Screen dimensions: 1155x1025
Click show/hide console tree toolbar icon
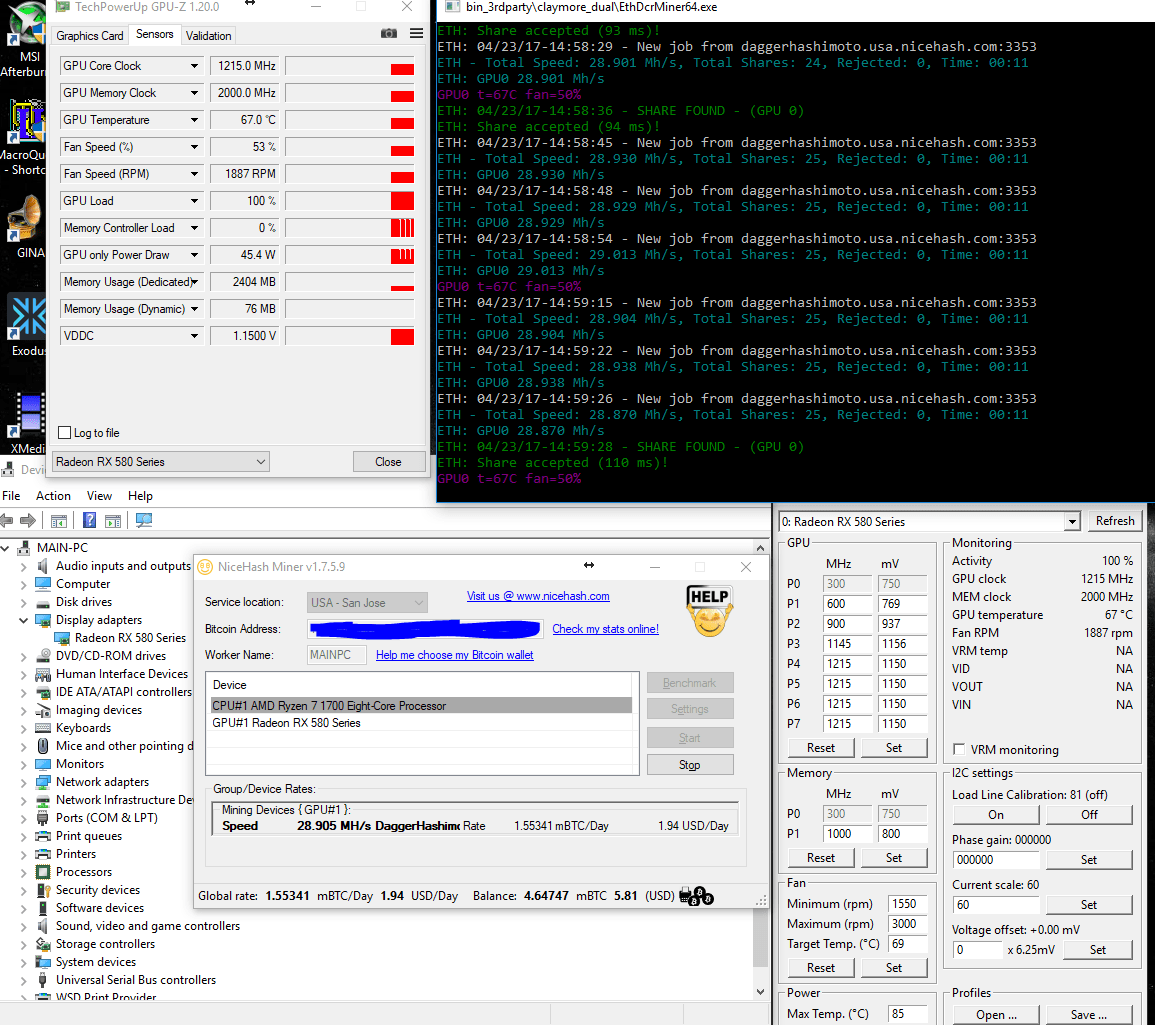click(59, 521)
